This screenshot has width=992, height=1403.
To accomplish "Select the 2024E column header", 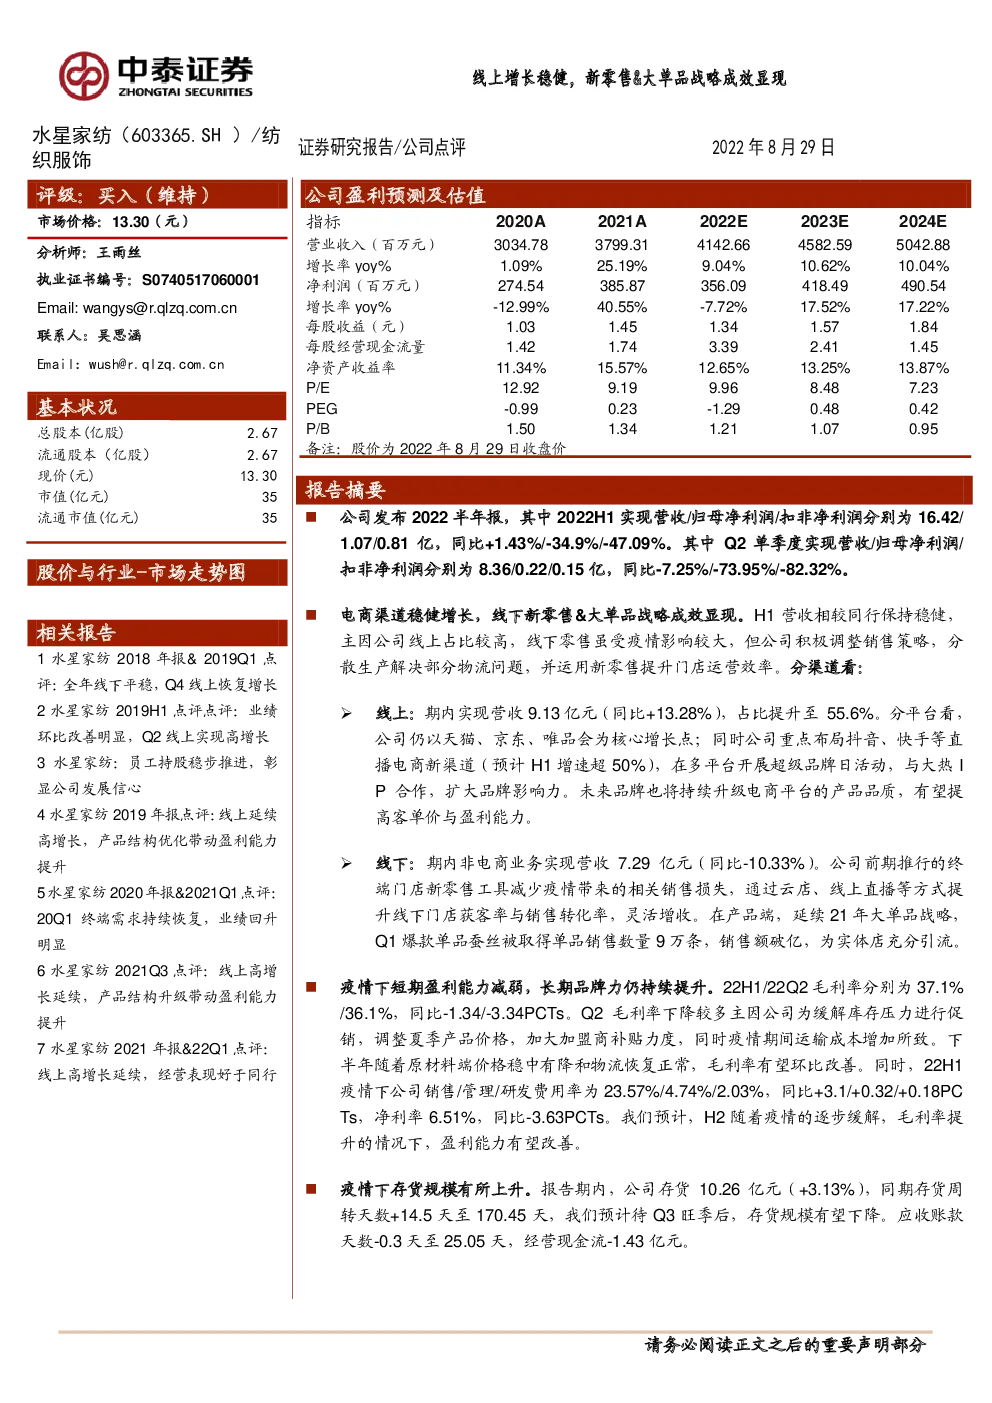I will [x=923, y=222].
